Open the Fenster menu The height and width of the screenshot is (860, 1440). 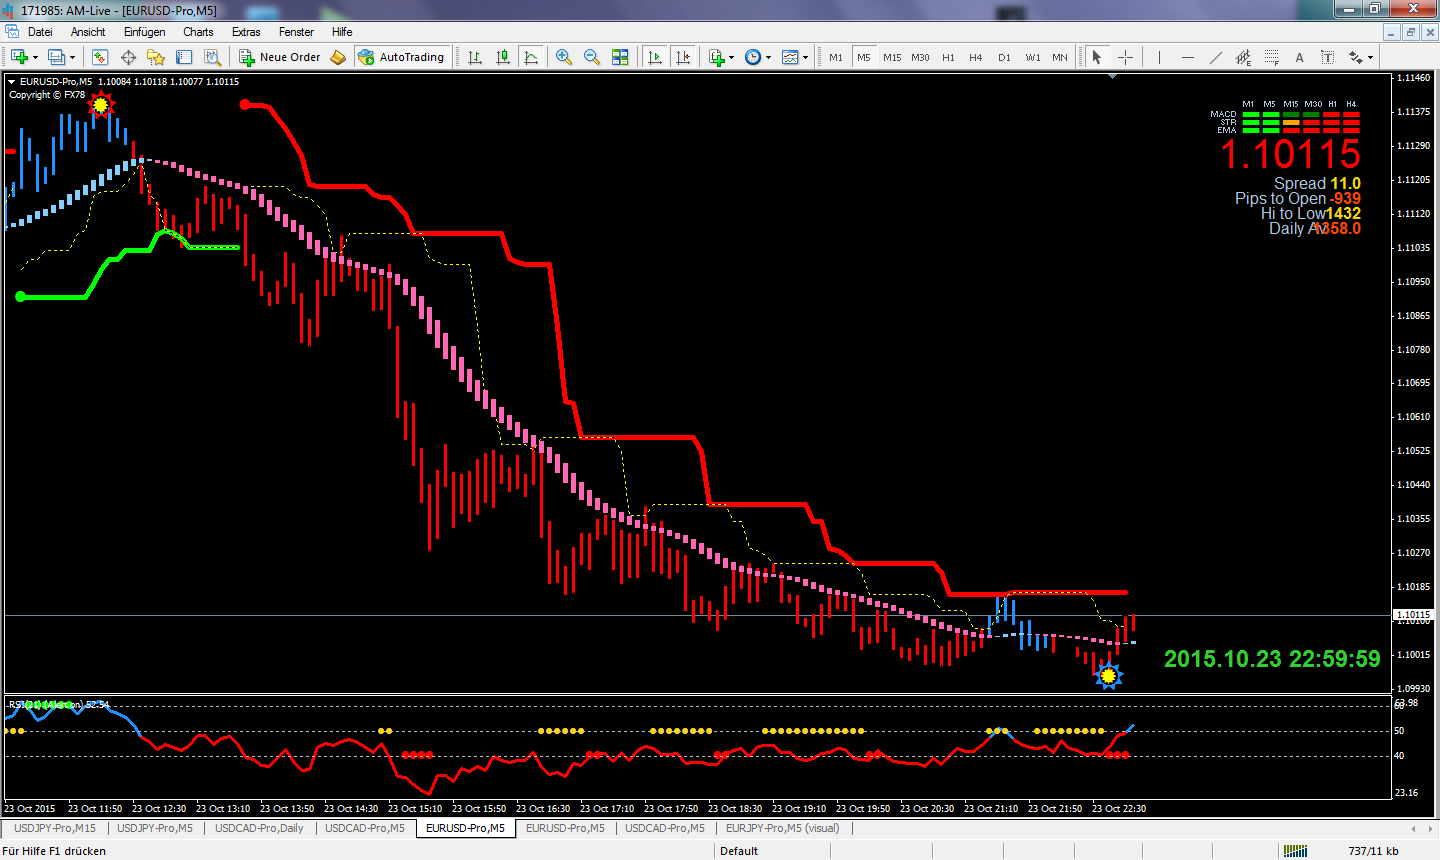[296, 32]
